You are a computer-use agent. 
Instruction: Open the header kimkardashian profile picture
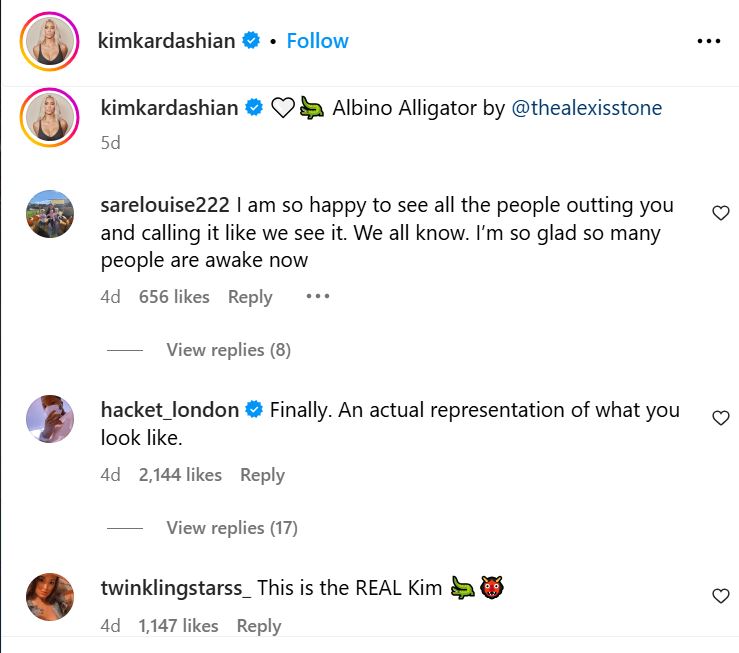pyautogui.click(x=48, y=41)
